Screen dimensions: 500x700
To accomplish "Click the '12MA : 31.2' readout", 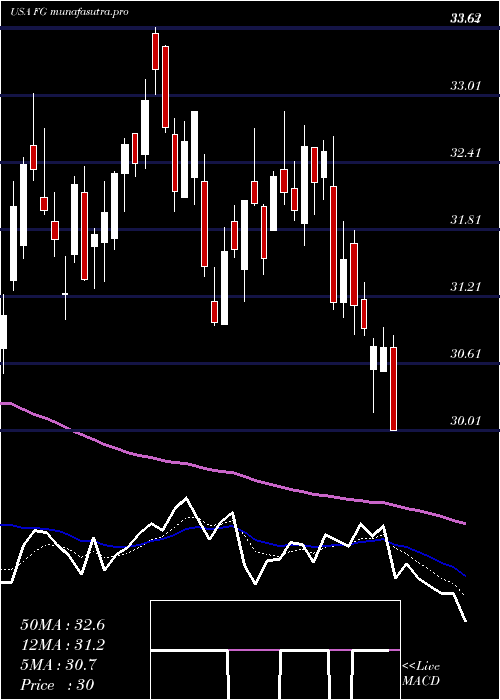I will tap(62, 645).
